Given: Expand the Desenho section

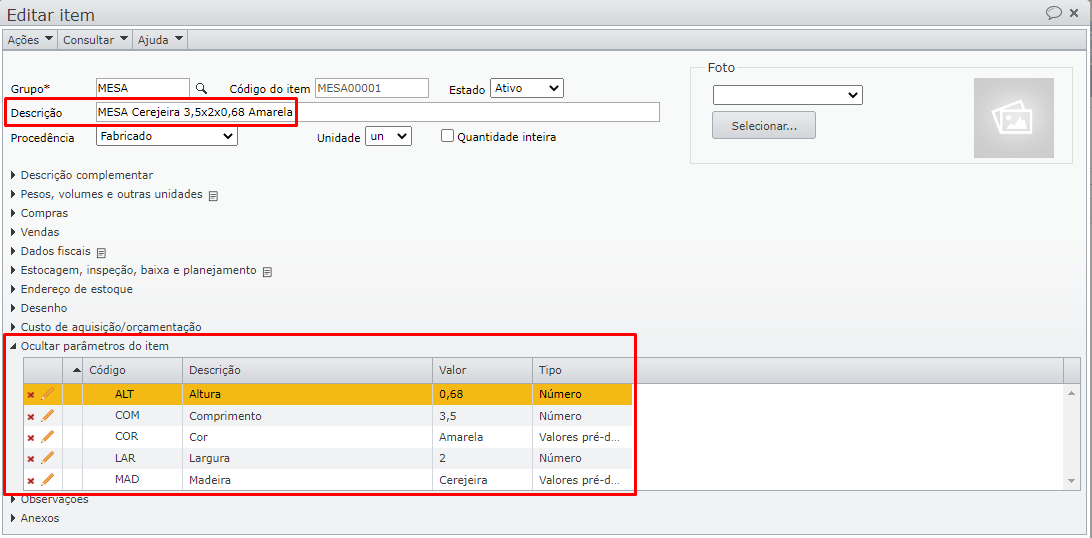Looking at the screenshot, I should tap(39, 308).
